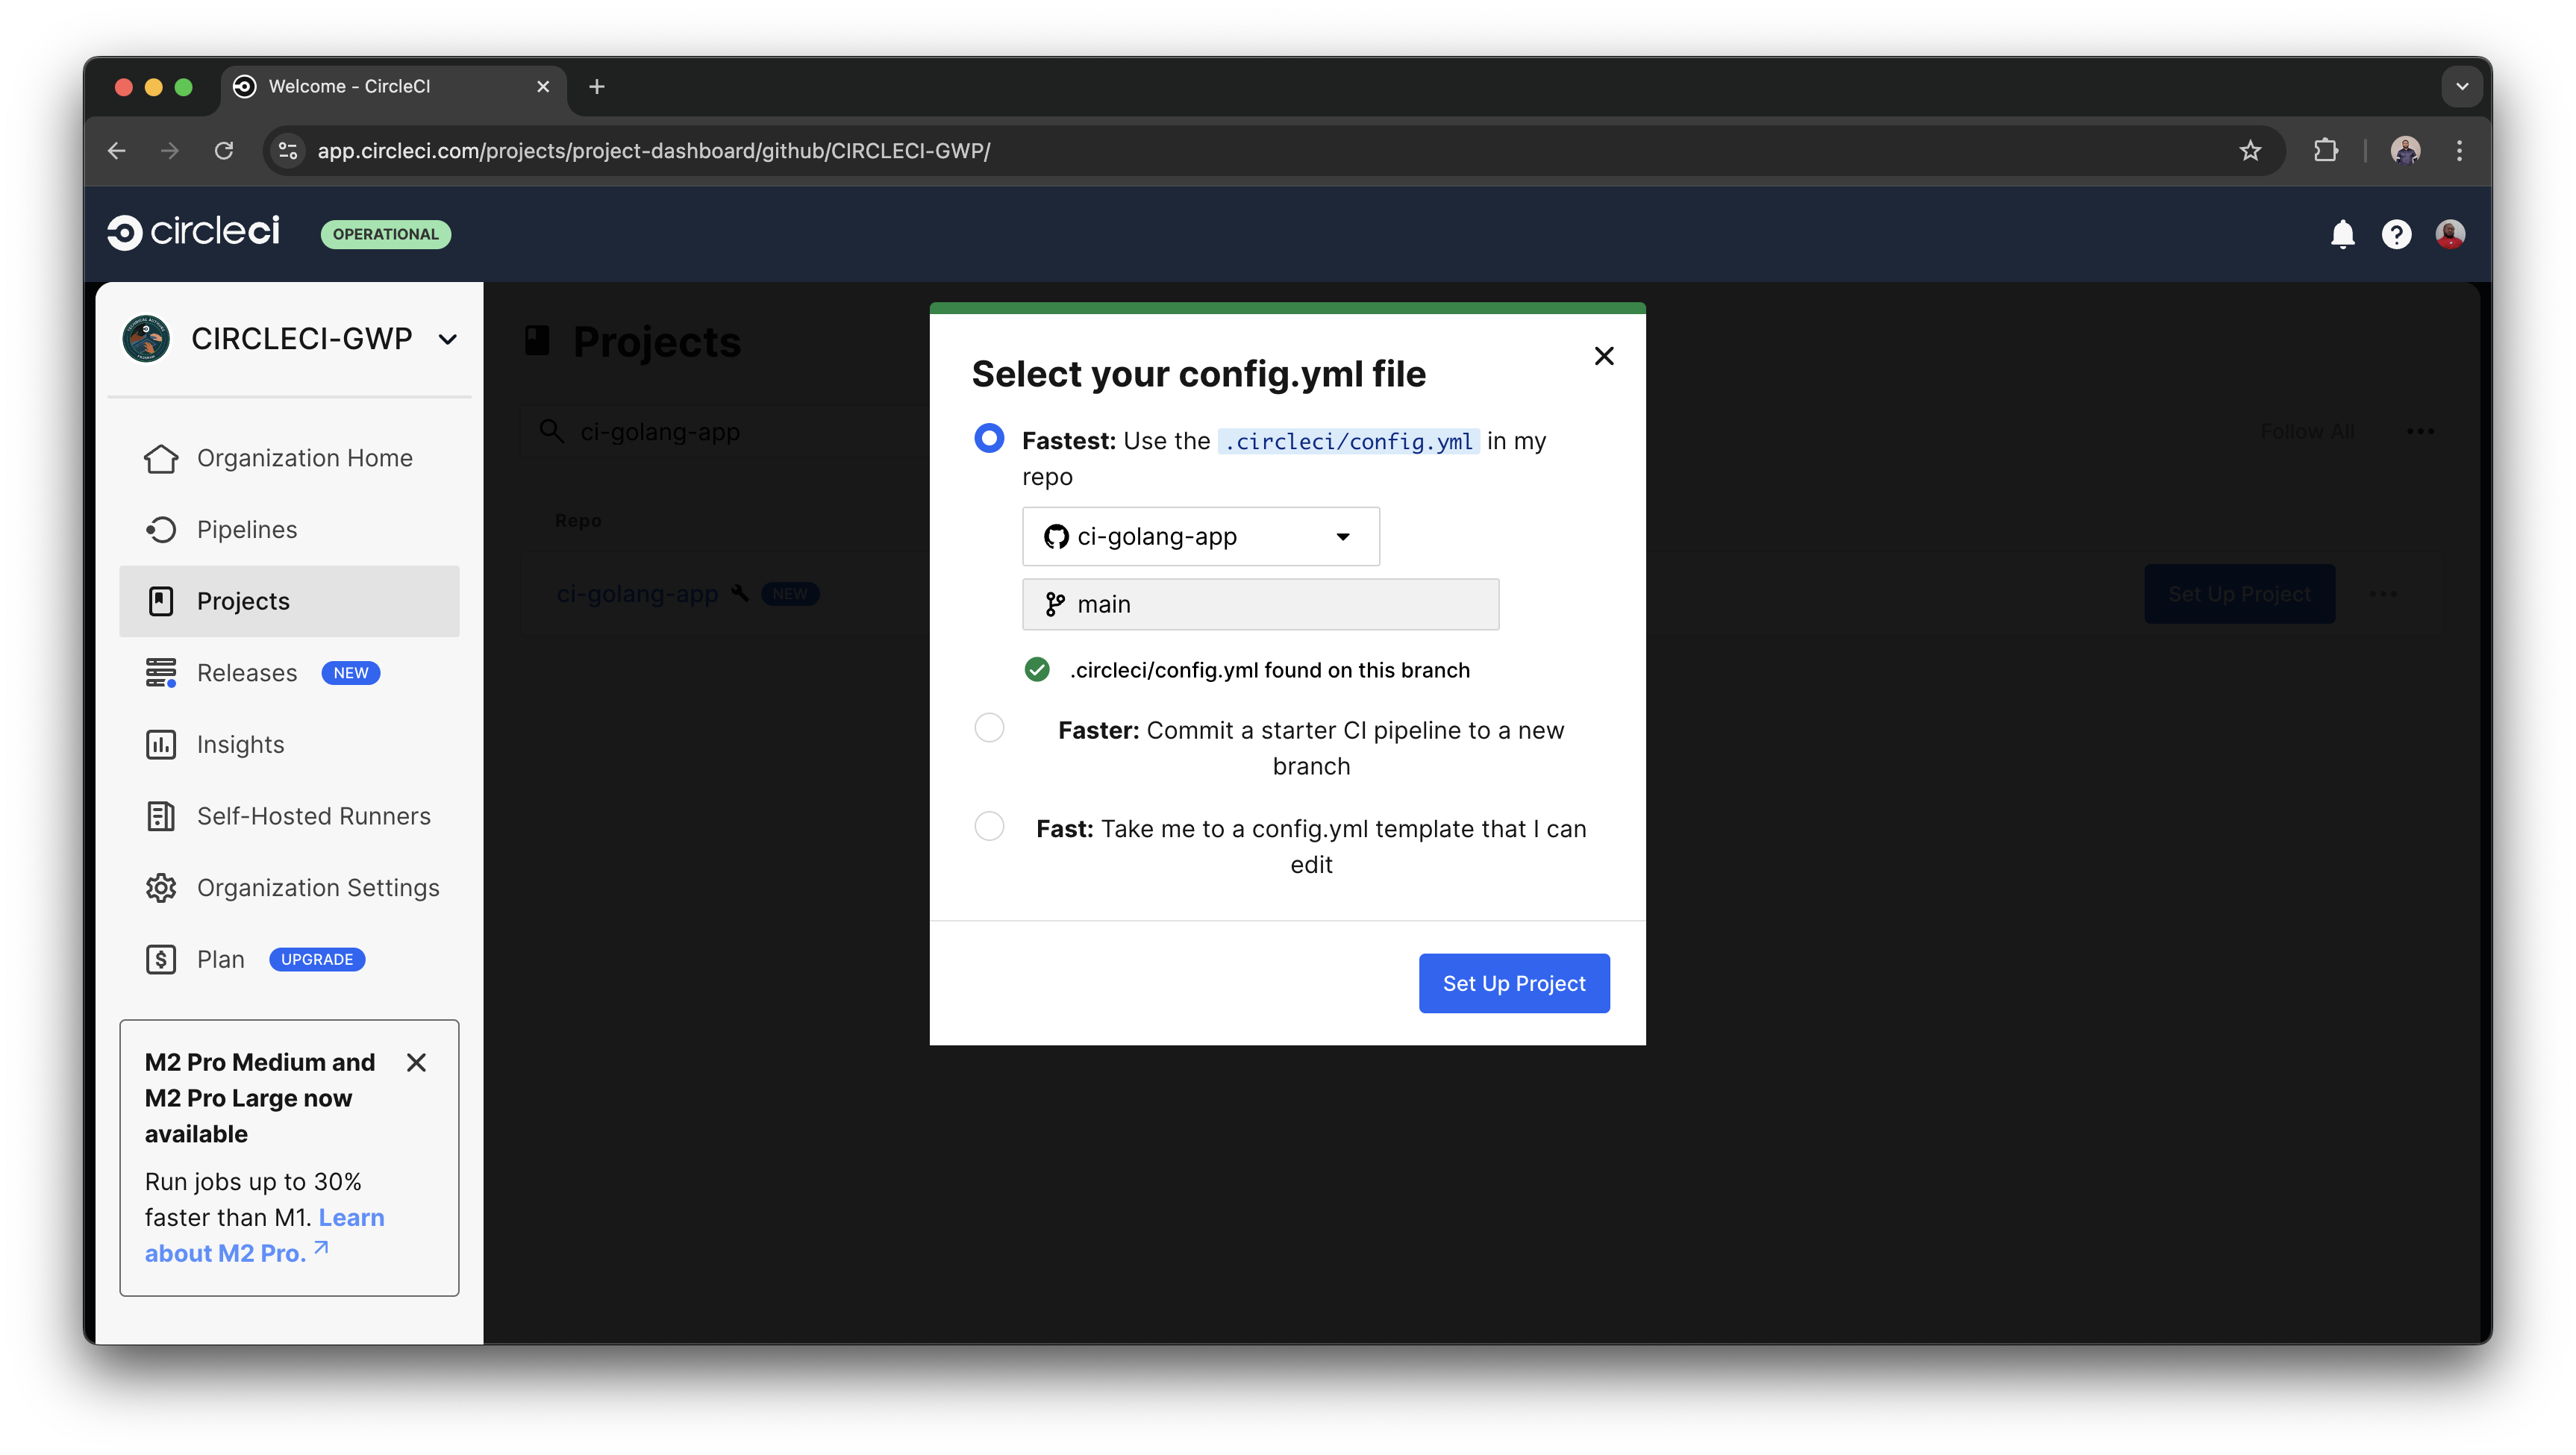Open the Projects sidebar item
2576x1455 pixels.
tap(289, 601)
